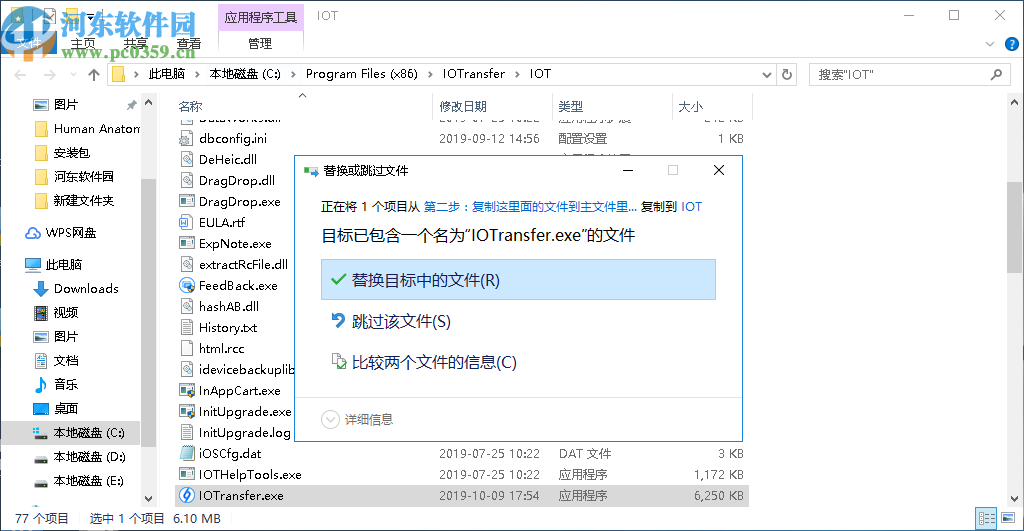Sort by 大小 column header
This screenshot has width=1024, height=531.
[691, 106]
